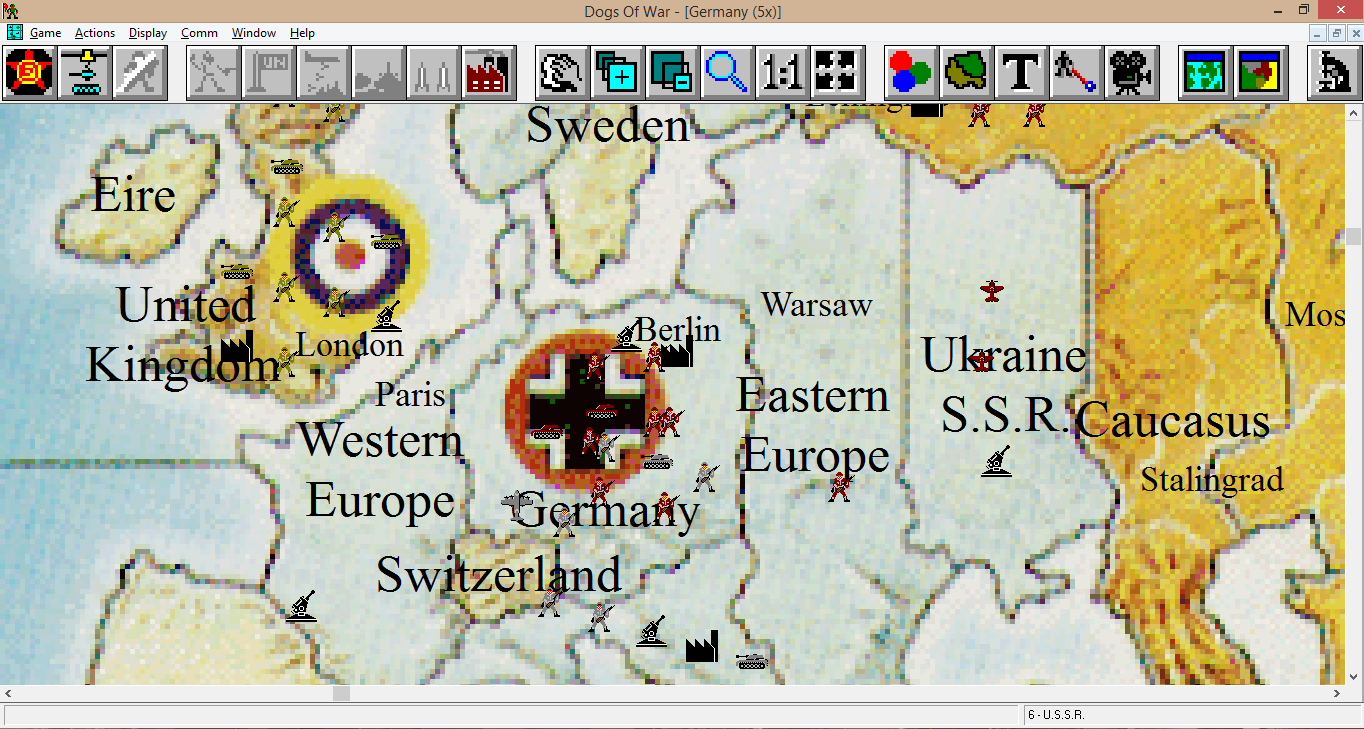This screenshot has width=1364, height=729.
Task: Click the microscope toolbar icon
Action: click(1335, 72)
